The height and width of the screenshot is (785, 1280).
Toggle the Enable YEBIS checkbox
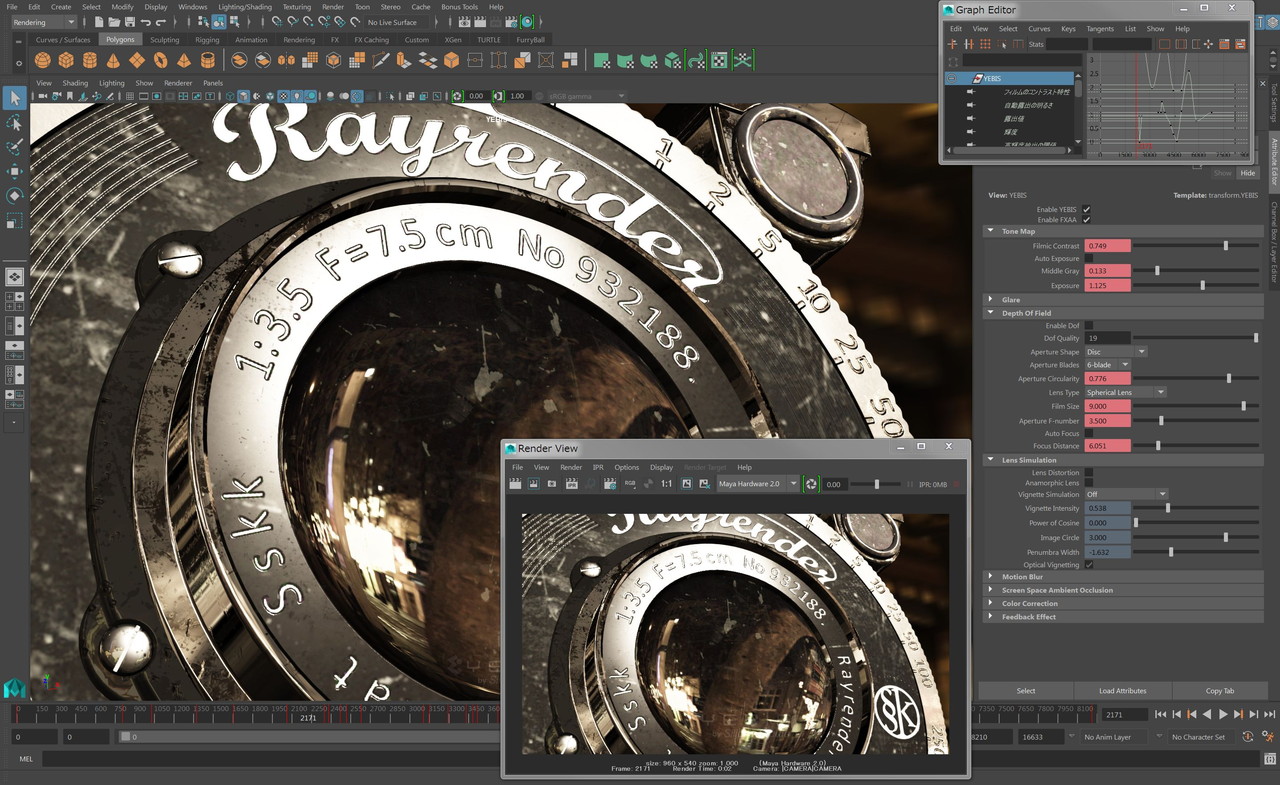(1087, 209)
